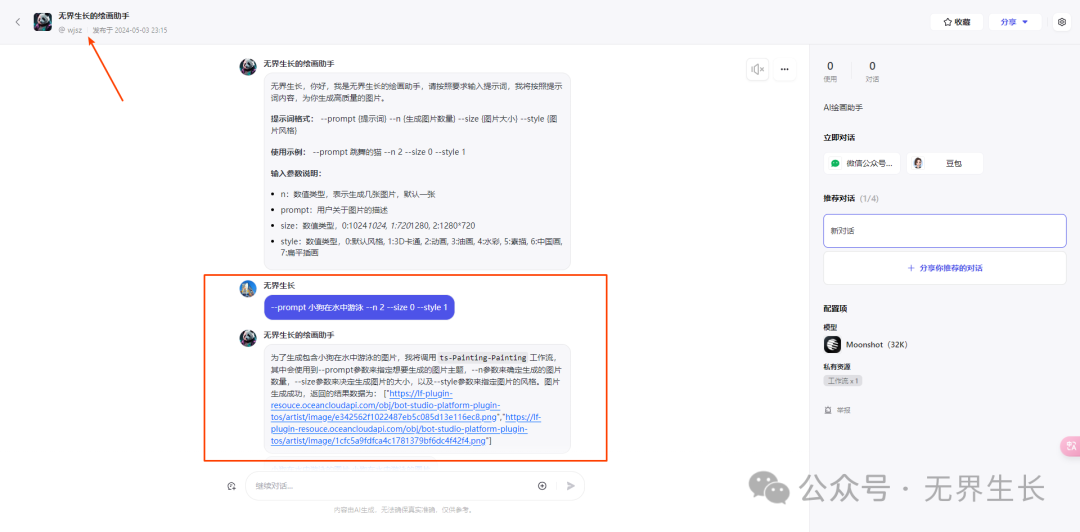Click the 豆包 avatar icon
Viewport: 1080px width, 532px height.
[918, 163]
